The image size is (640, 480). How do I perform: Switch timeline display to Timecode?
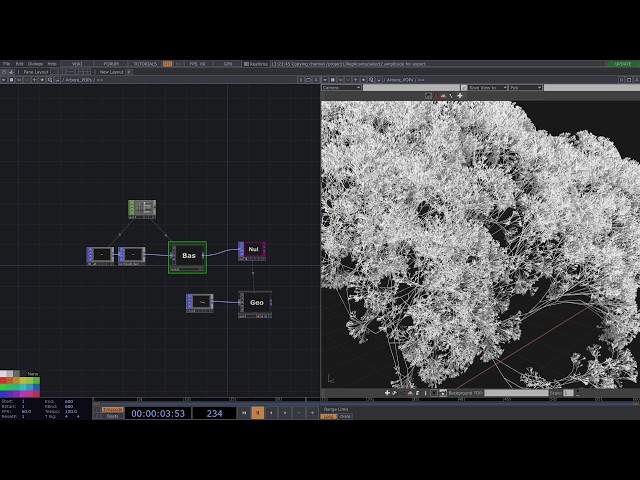[x=113, y=409]
